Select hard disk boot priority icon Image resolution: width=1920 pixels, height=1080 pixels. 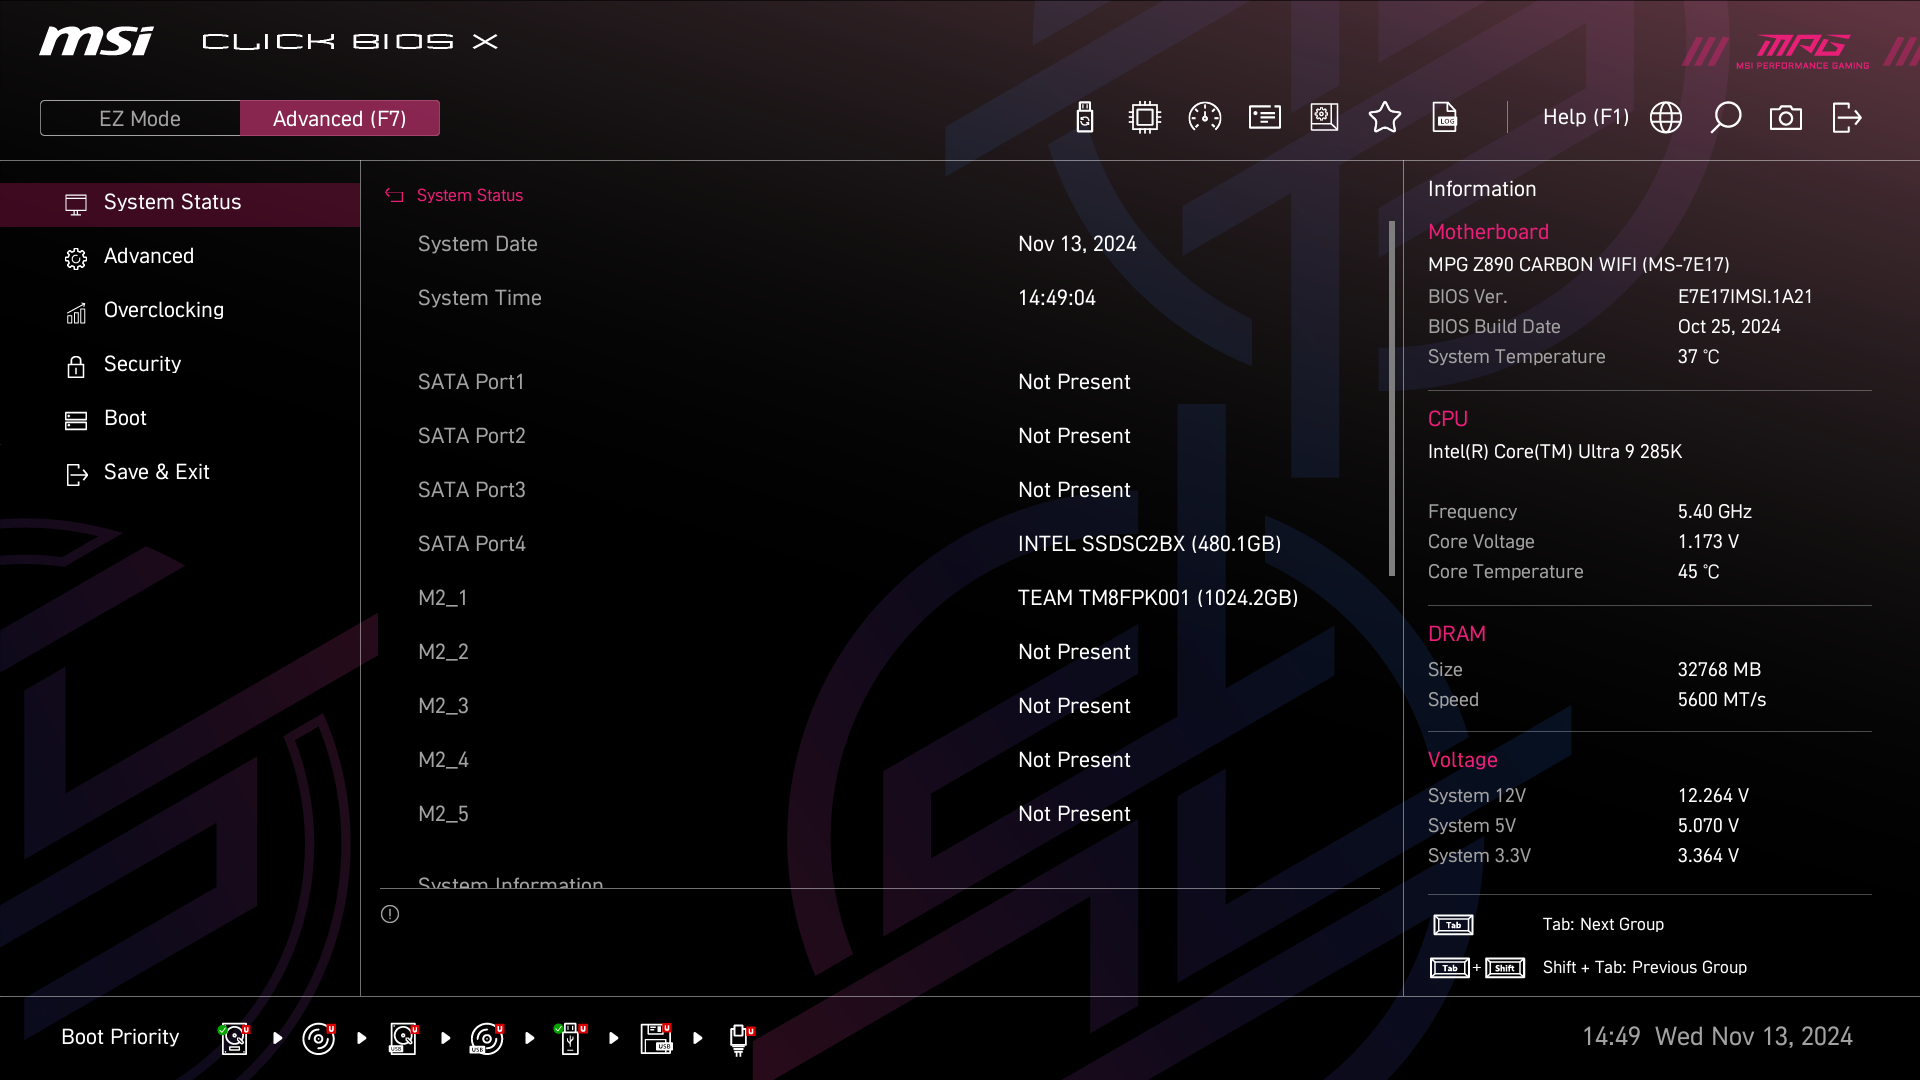(x=234, y=1038)
